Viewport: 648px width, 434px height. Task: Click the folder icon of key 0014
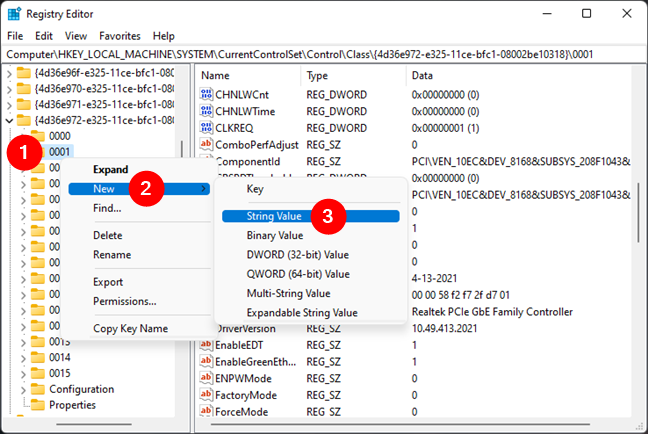point(38,357)
